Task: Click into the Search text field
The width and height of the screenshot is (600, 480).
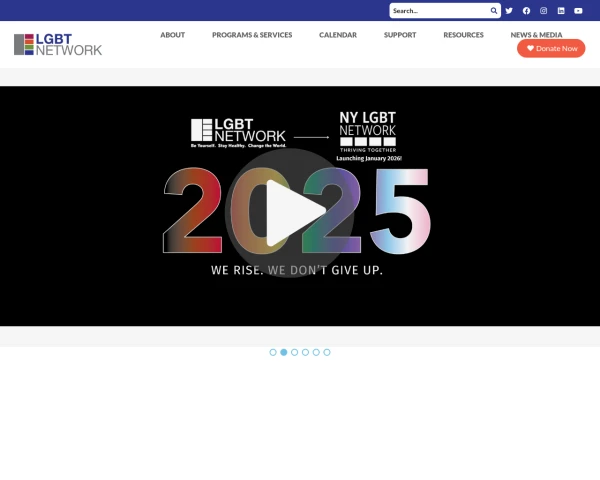Action: 438,11
